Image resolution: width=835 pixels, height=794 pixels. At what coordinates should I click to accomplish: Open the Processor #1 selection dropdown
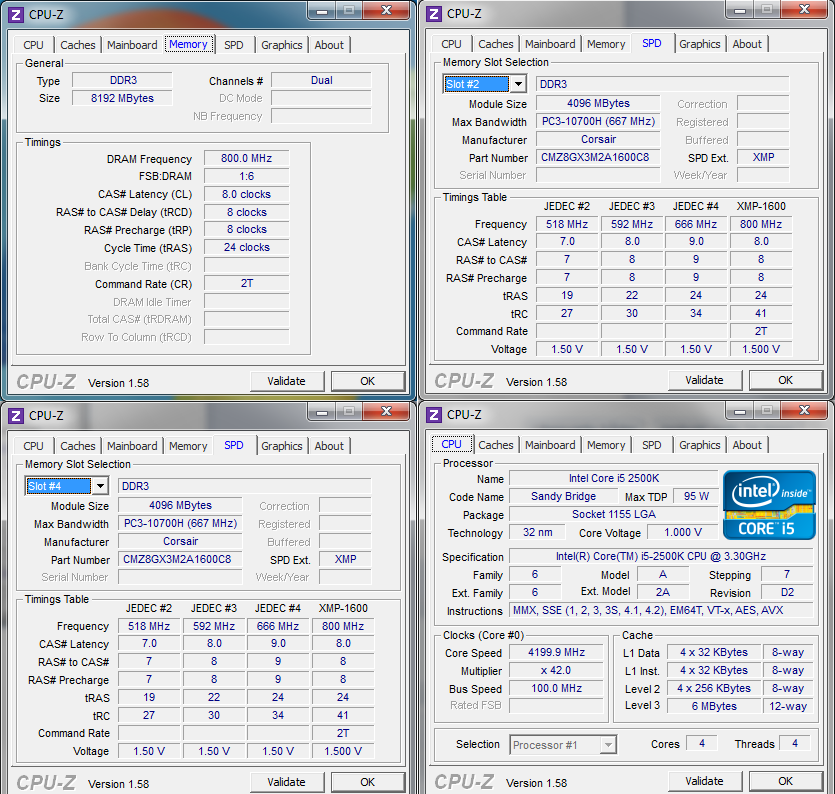tap(608, 744)
